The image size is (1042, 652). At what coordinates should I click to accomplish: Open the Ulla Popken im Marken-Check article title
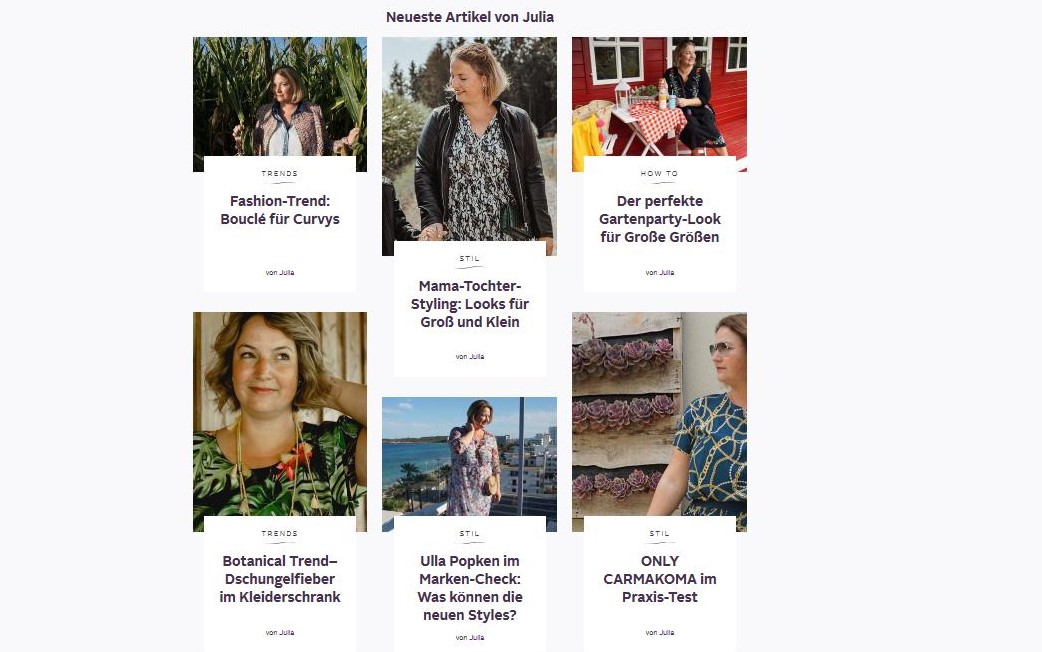point(470,588)
